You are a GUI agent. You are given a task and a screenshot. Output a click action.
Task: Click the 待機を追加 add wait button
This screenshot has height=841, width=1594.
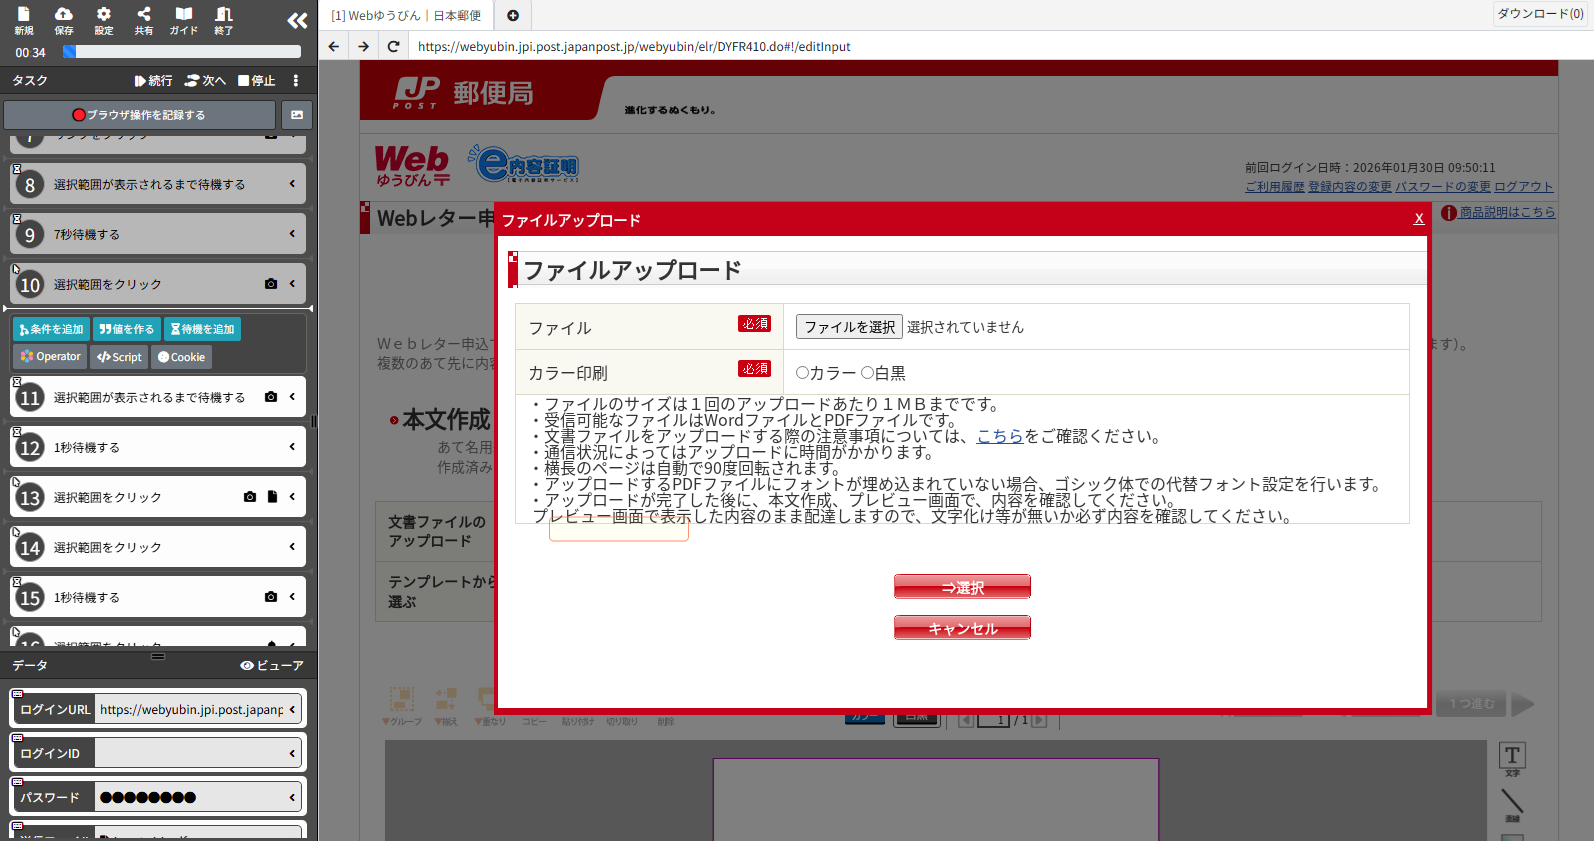[202, 329]
